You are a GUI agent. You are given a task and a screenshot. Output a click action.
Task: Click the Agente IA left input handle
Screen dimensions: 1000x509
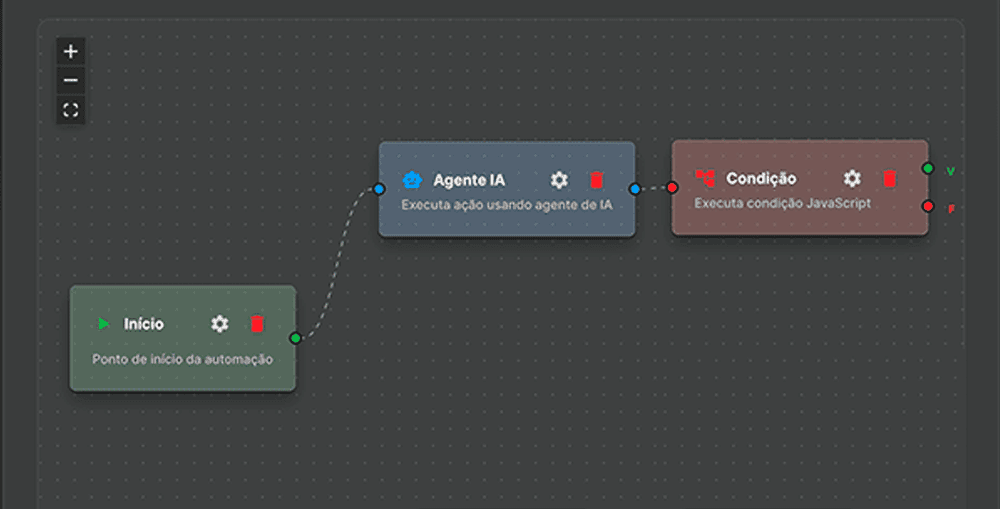tap(379, 188)
